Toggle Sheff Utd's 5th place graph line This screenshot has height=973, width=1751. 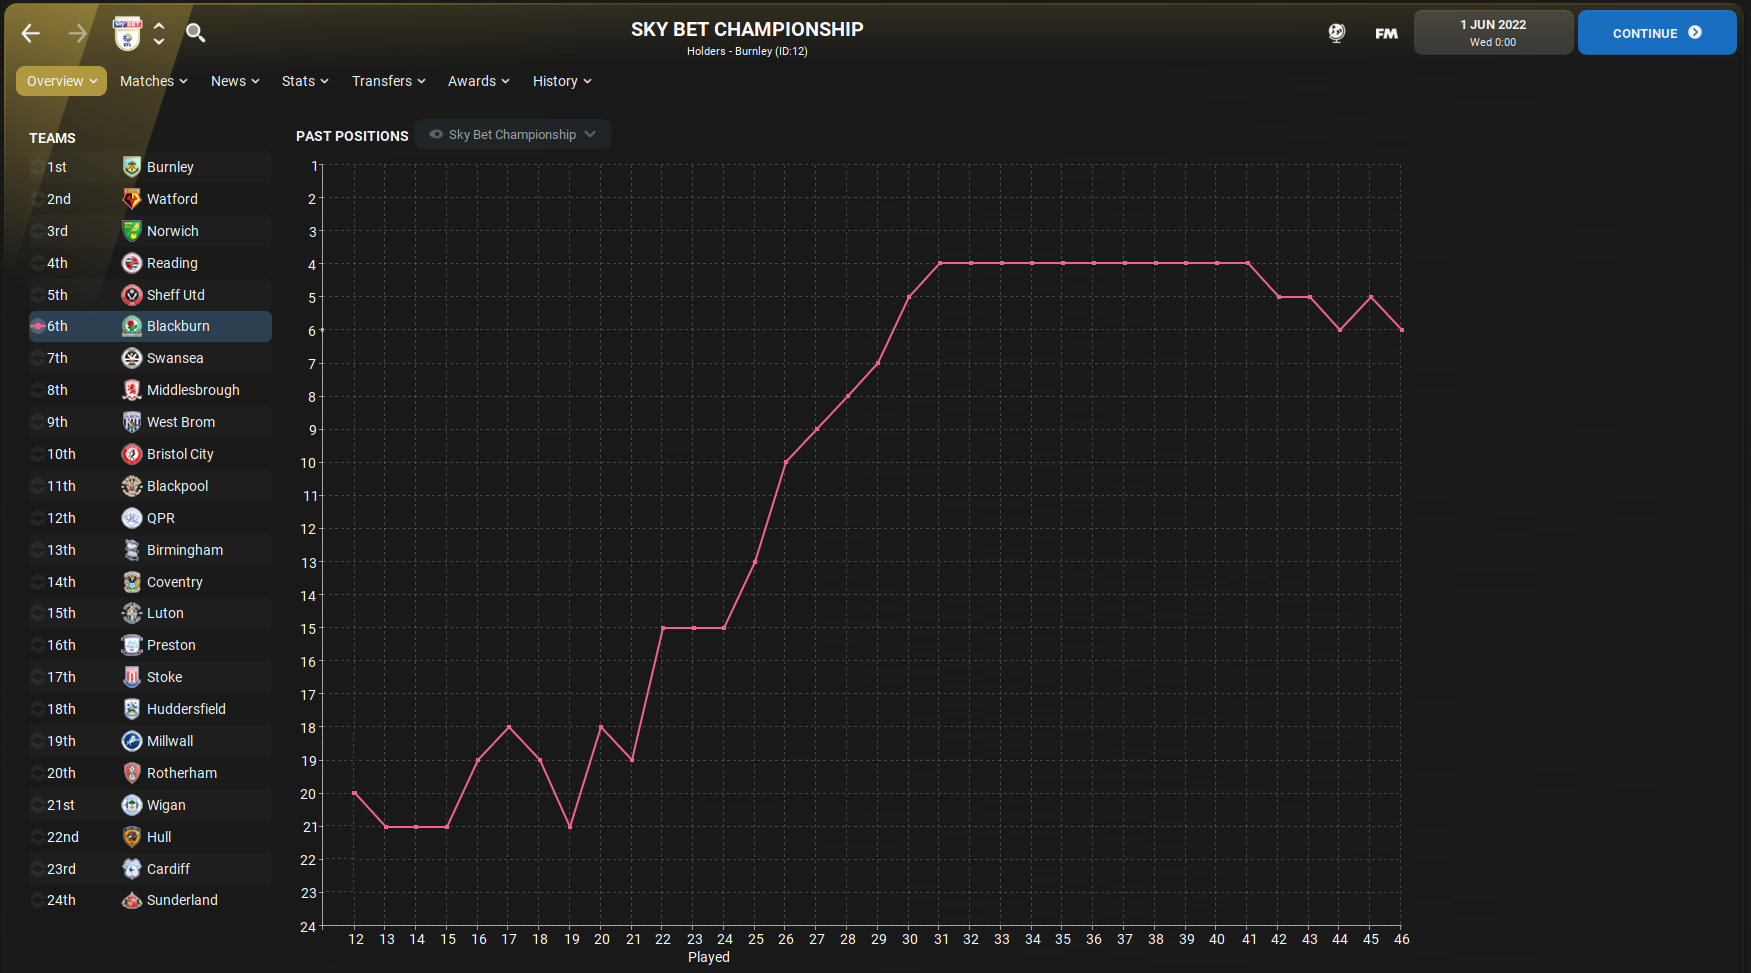pyautogui.click(x=37, y=295)
